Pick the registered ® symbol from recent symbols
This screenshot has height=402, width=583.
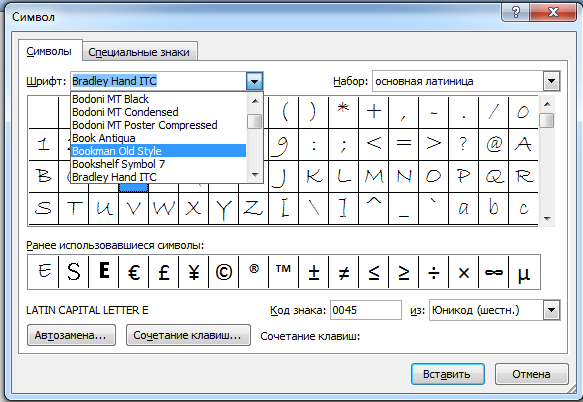[254, 272]
